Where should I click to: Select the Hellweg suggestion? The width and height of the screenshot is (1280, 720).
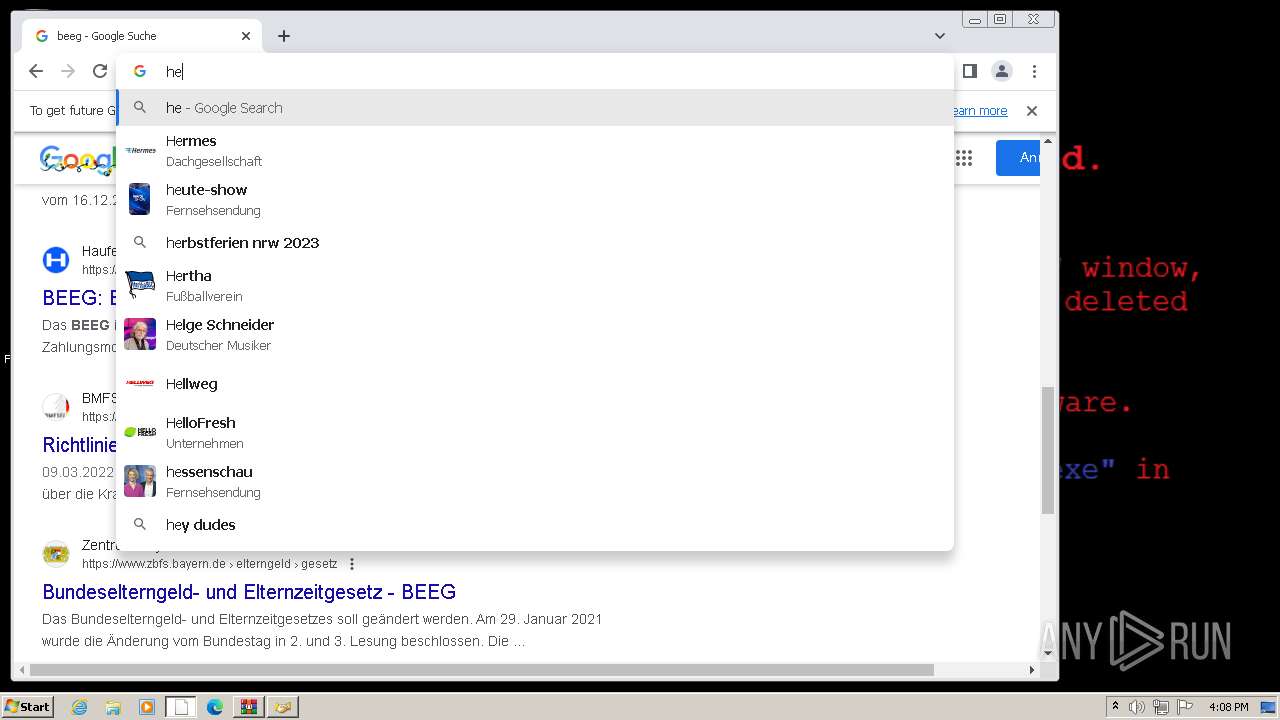(x=535, y=384)
